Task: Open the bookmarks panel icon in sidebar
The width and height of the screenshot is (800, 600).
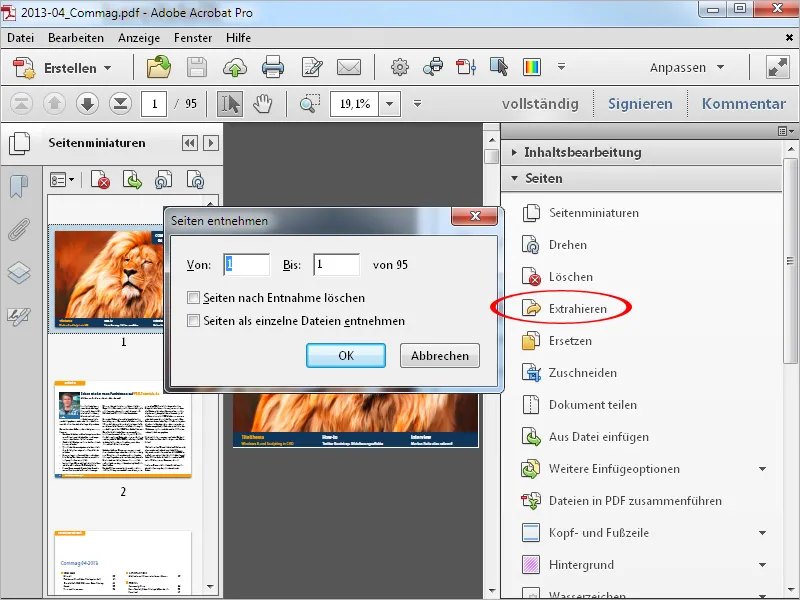Action: [x=19, y=187]
